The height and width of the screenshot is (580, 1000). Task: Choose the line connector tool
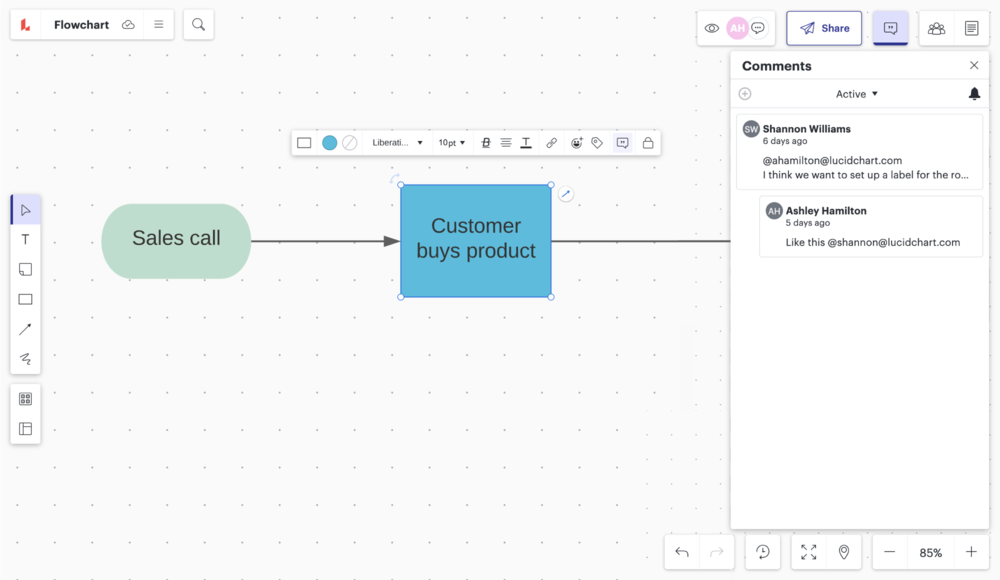tap(25, 329)
